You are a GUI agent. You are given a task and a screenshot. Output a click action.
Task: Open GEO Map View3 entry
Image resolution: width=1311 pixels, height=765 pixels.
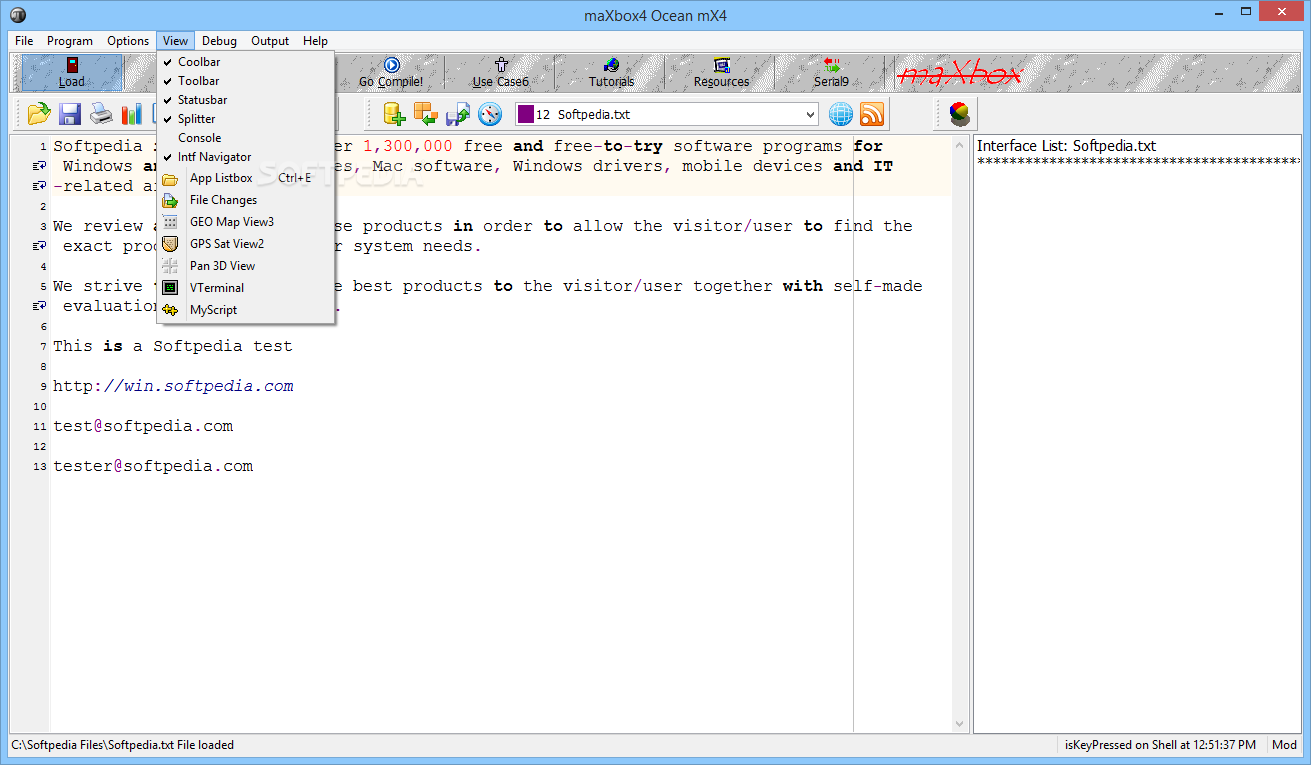click(246, 222)
